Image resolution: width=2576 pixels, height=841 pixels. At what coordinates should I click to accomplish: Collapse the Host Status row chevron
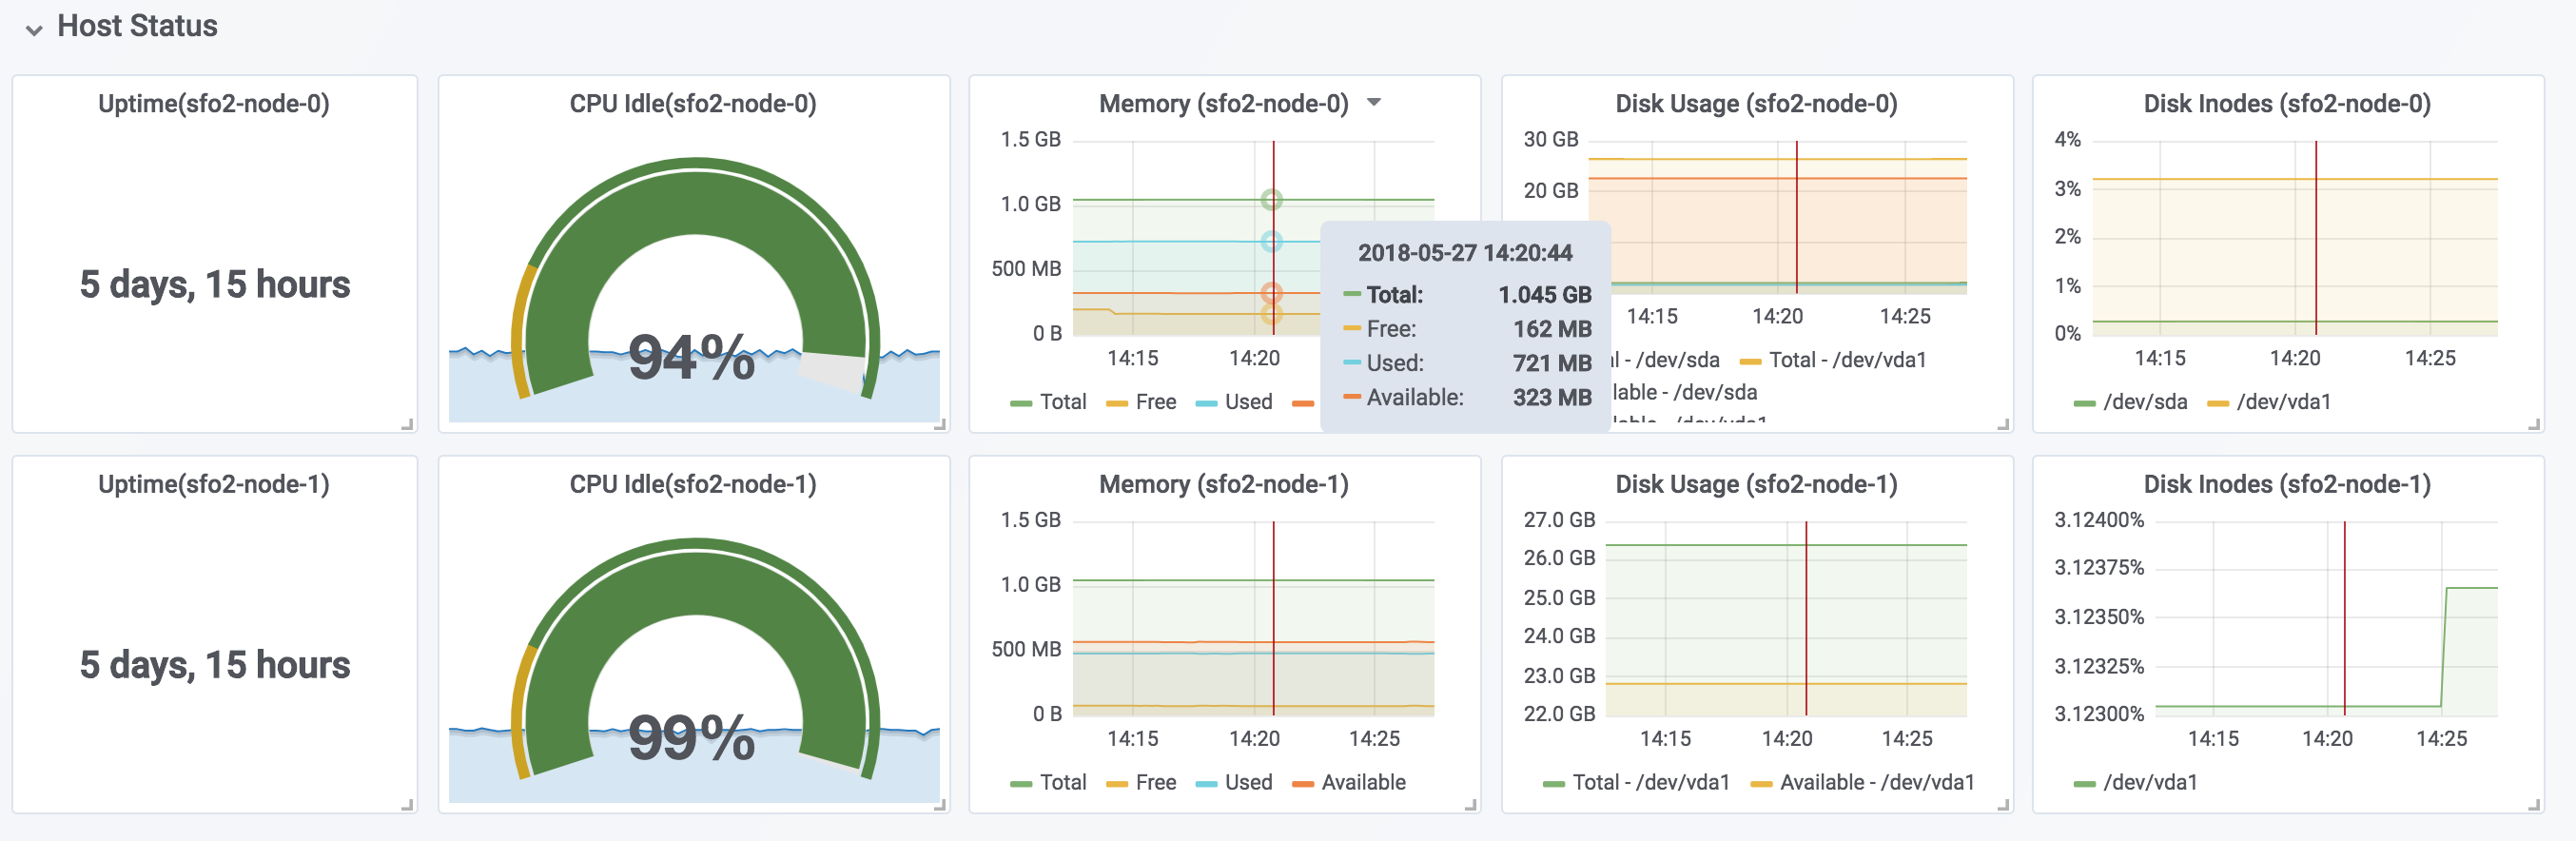pos(34,29)
